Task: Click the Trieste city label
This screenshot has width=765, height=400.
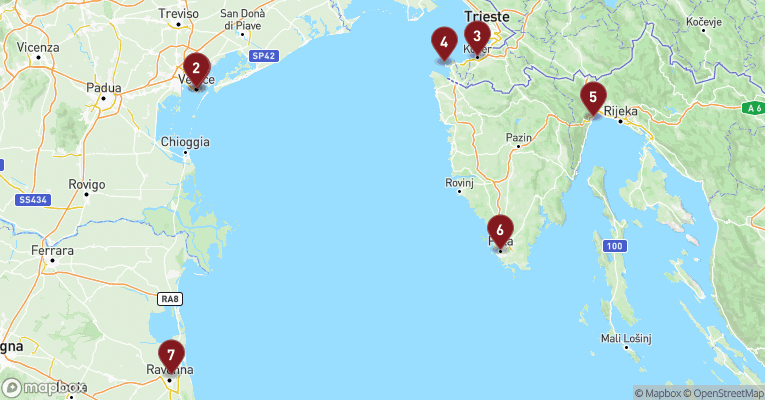Action: point(487,17)
